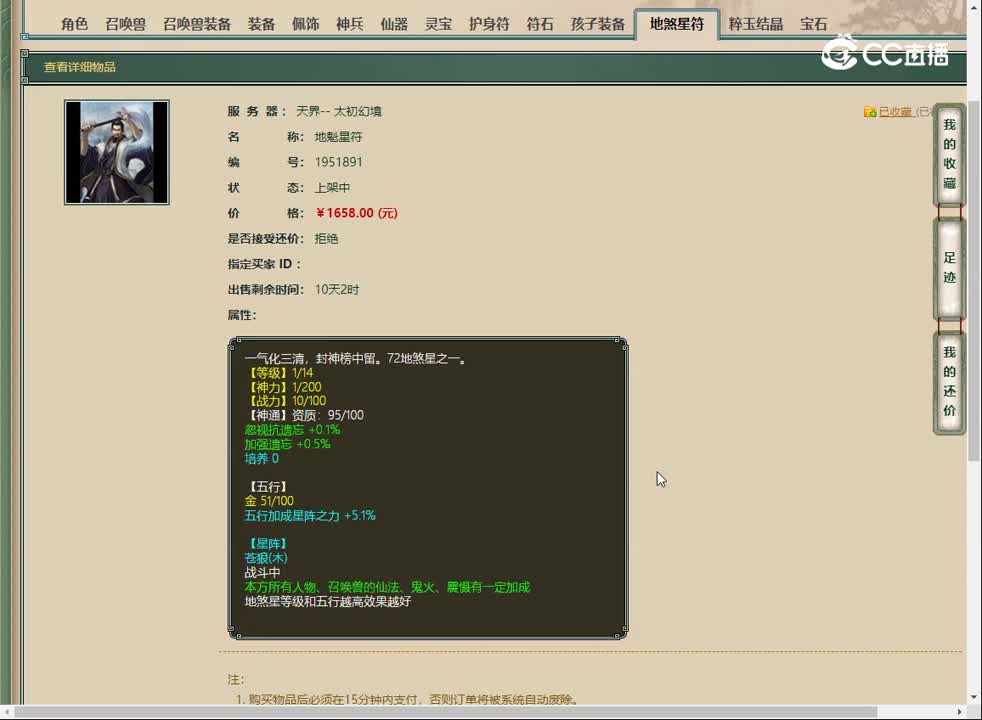The image size is (982, 720).
Task: Open 我的还价 side button
Action: click(x=949, y=381)
